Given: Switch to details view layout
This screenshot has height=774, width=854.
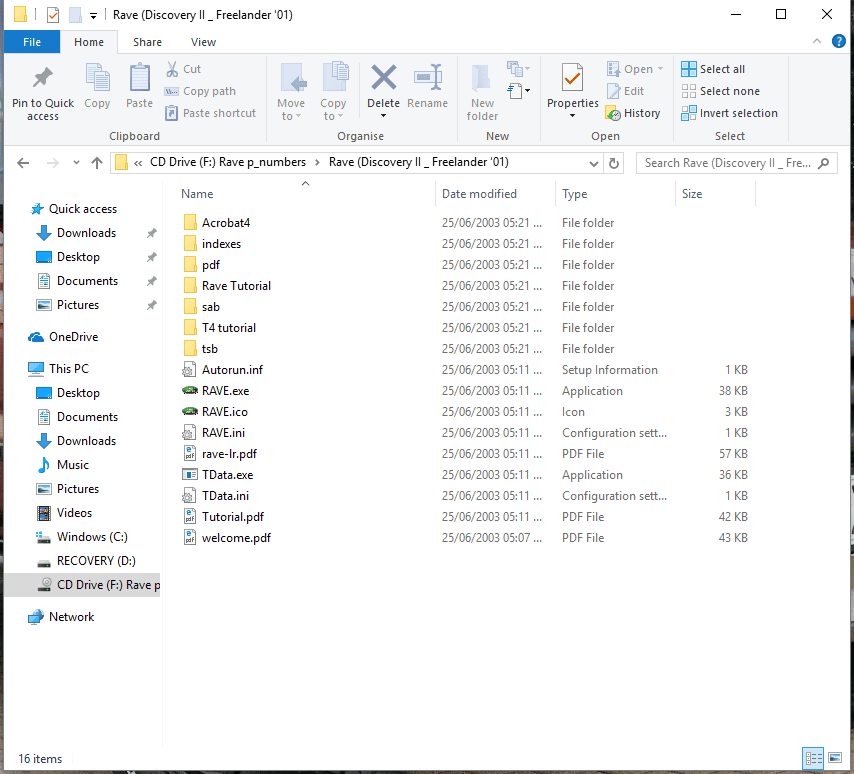Looking at the screenshot, I should pos(814,758).
